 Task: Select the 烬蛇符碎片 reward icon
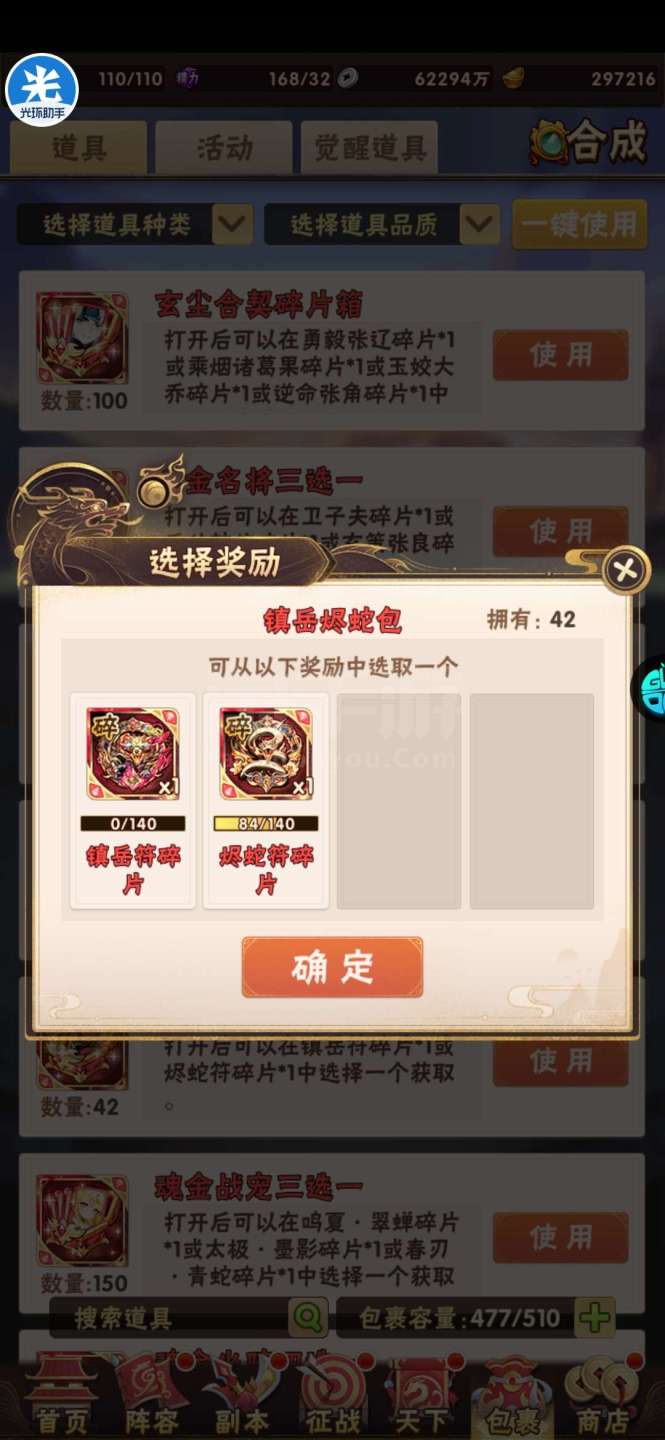266,754
